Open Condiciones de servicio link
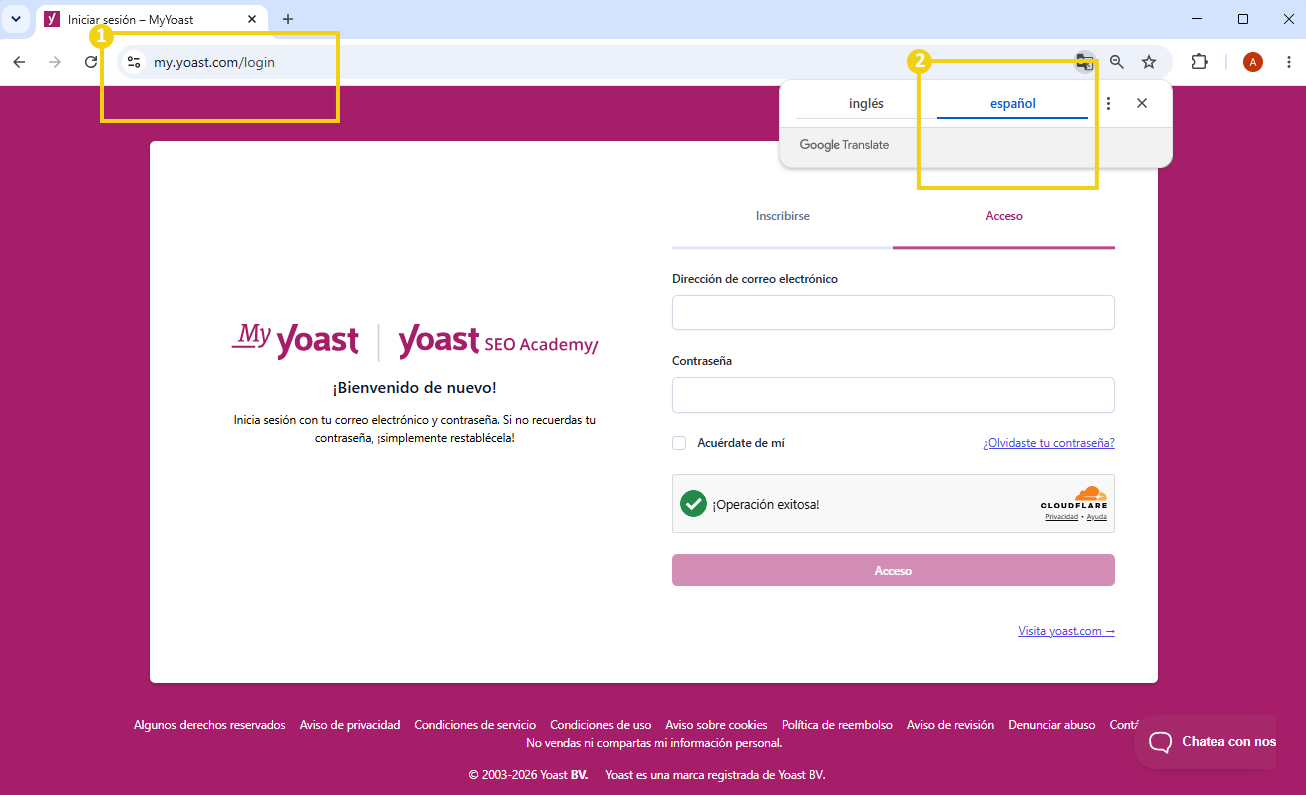Screen dimensions: 1306x795 (475, 725)
